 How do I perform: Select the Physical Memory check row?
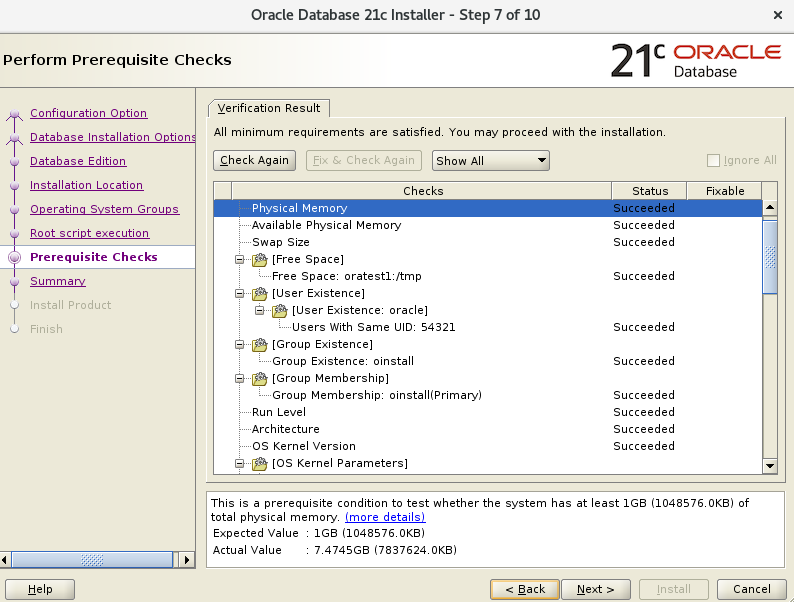pos(488,209)
